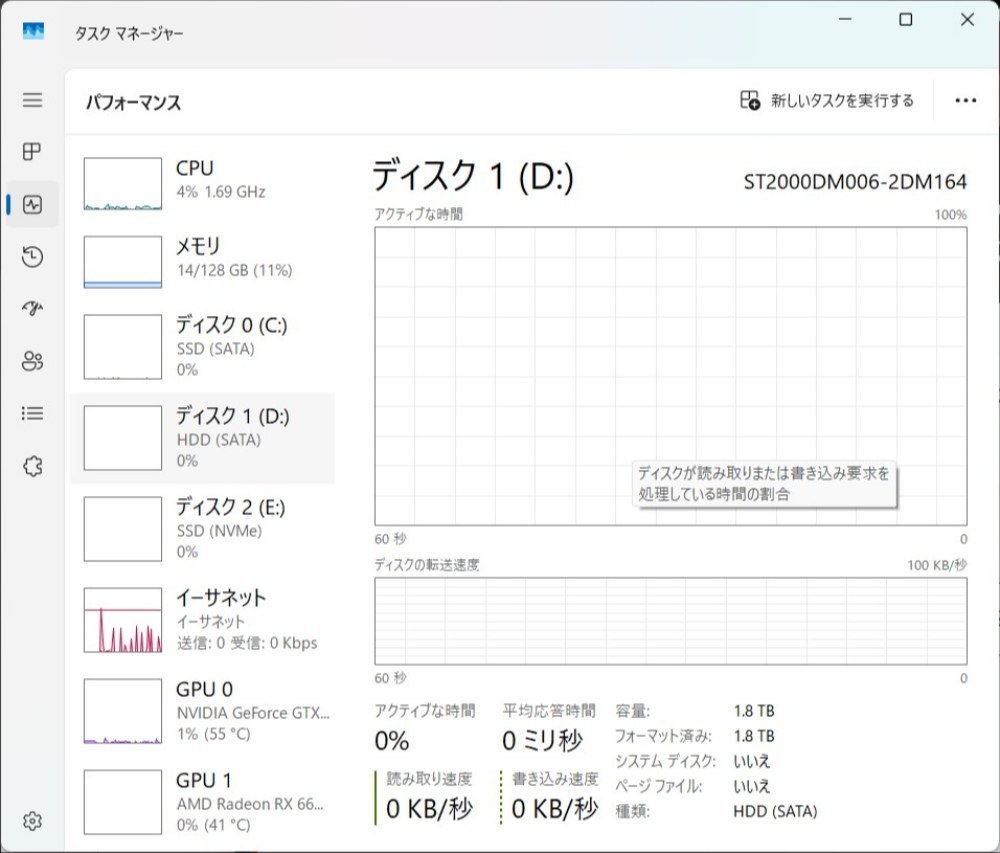Select the イーサネット entry

point(202,620)
